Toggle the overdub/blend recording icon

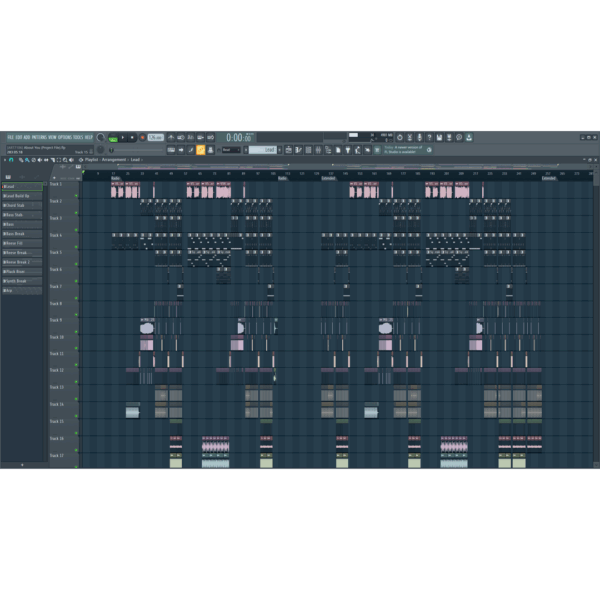click(x=201, y=137)
